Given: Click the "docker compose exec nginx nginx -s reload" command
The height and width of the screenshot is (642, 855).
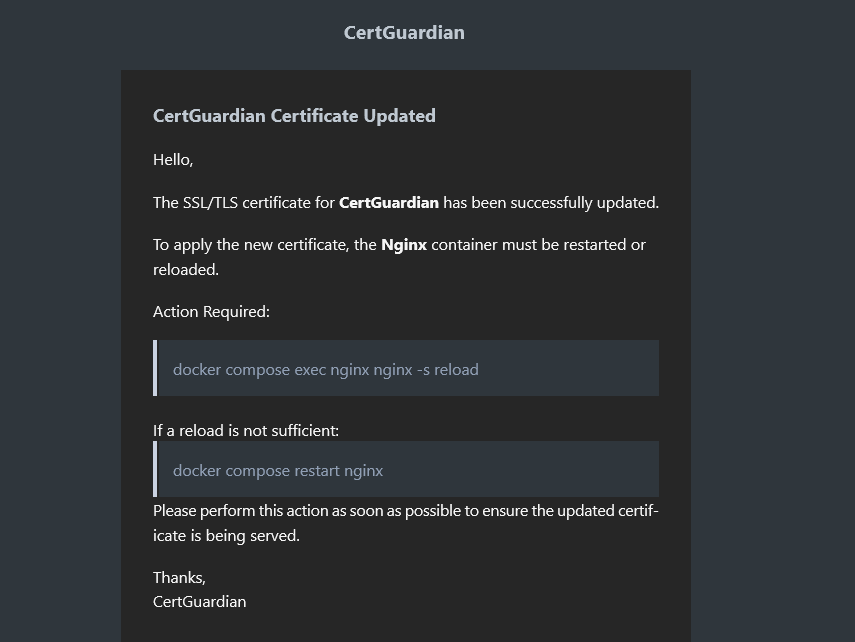Looking at the screenshot, I should click(326, 370).
